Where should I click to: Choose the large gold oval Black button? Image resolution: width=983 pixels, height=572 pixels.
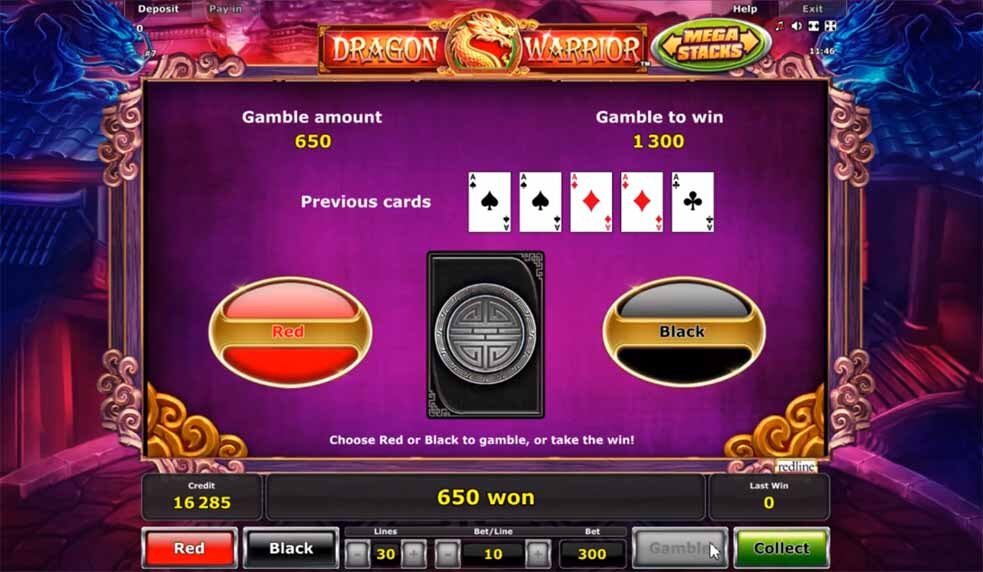[683, 332]
